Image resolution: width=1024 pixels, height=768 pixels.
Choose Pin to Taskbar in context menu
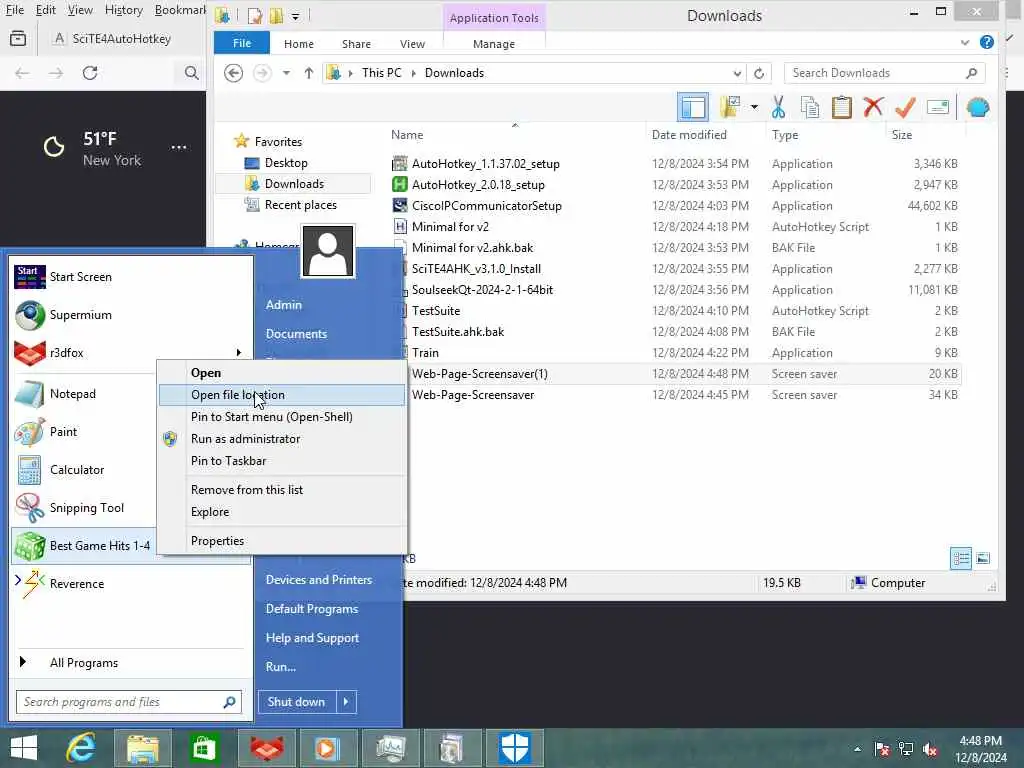(282, 461)
